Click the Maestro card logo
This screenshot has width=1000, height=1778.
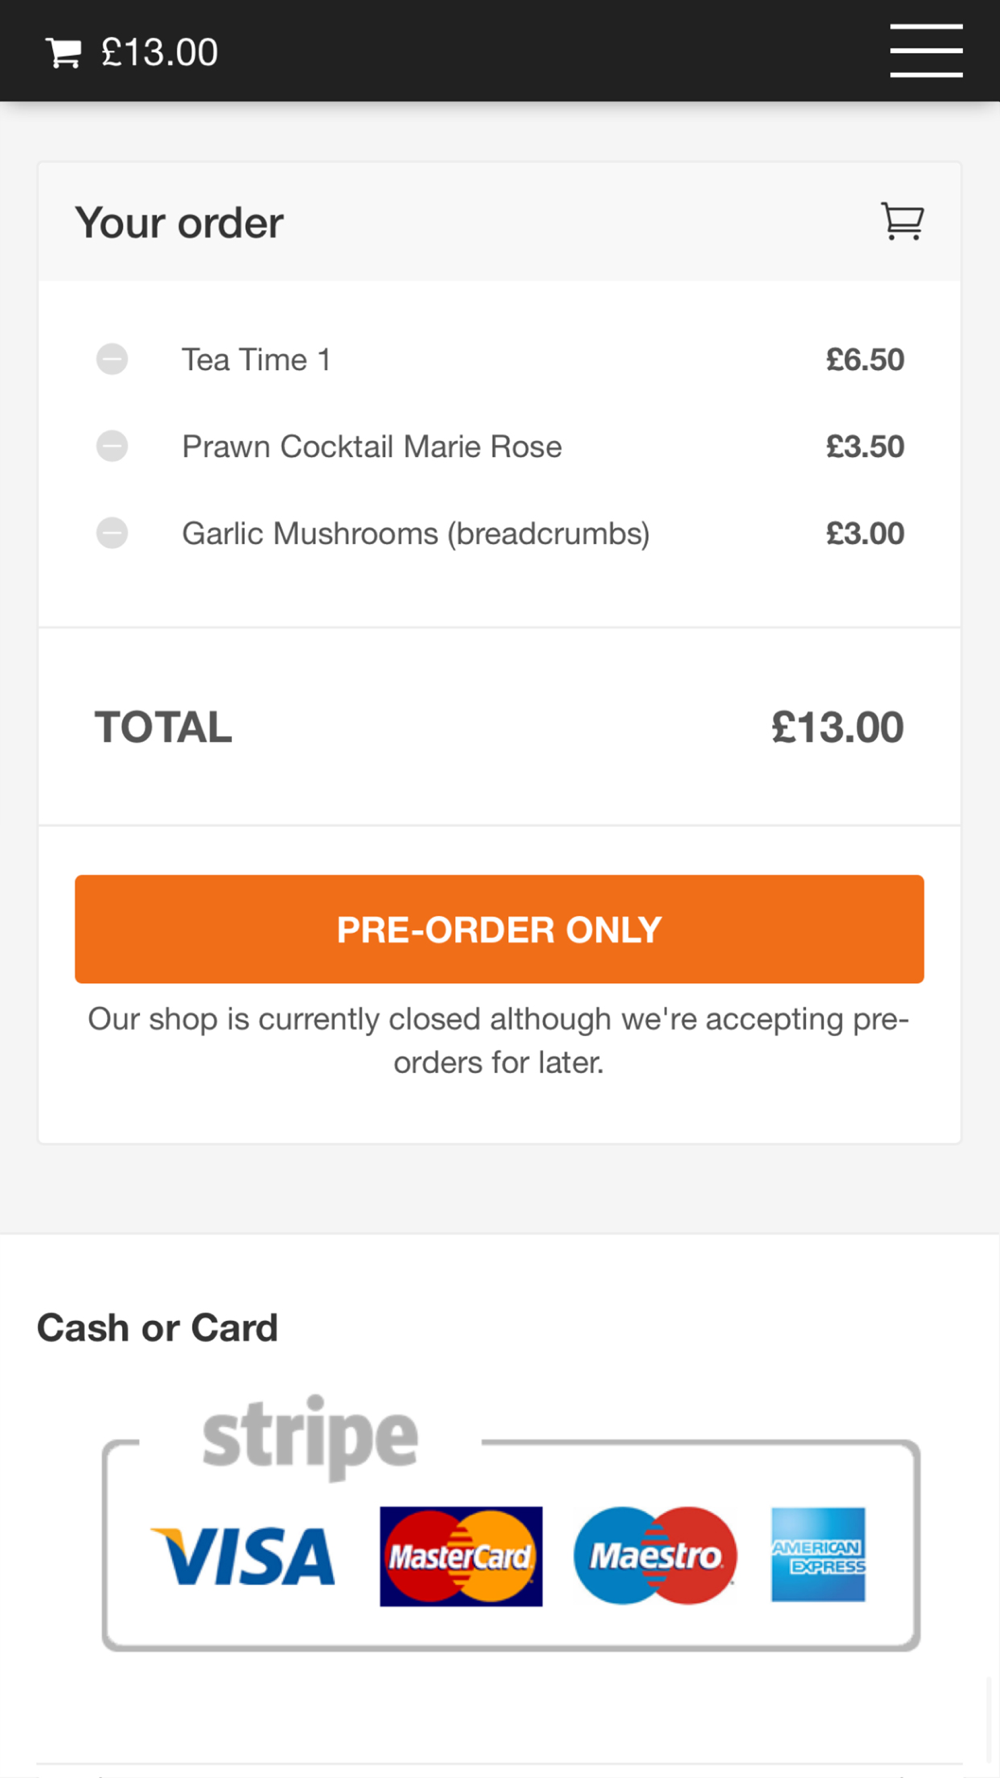655,1556
